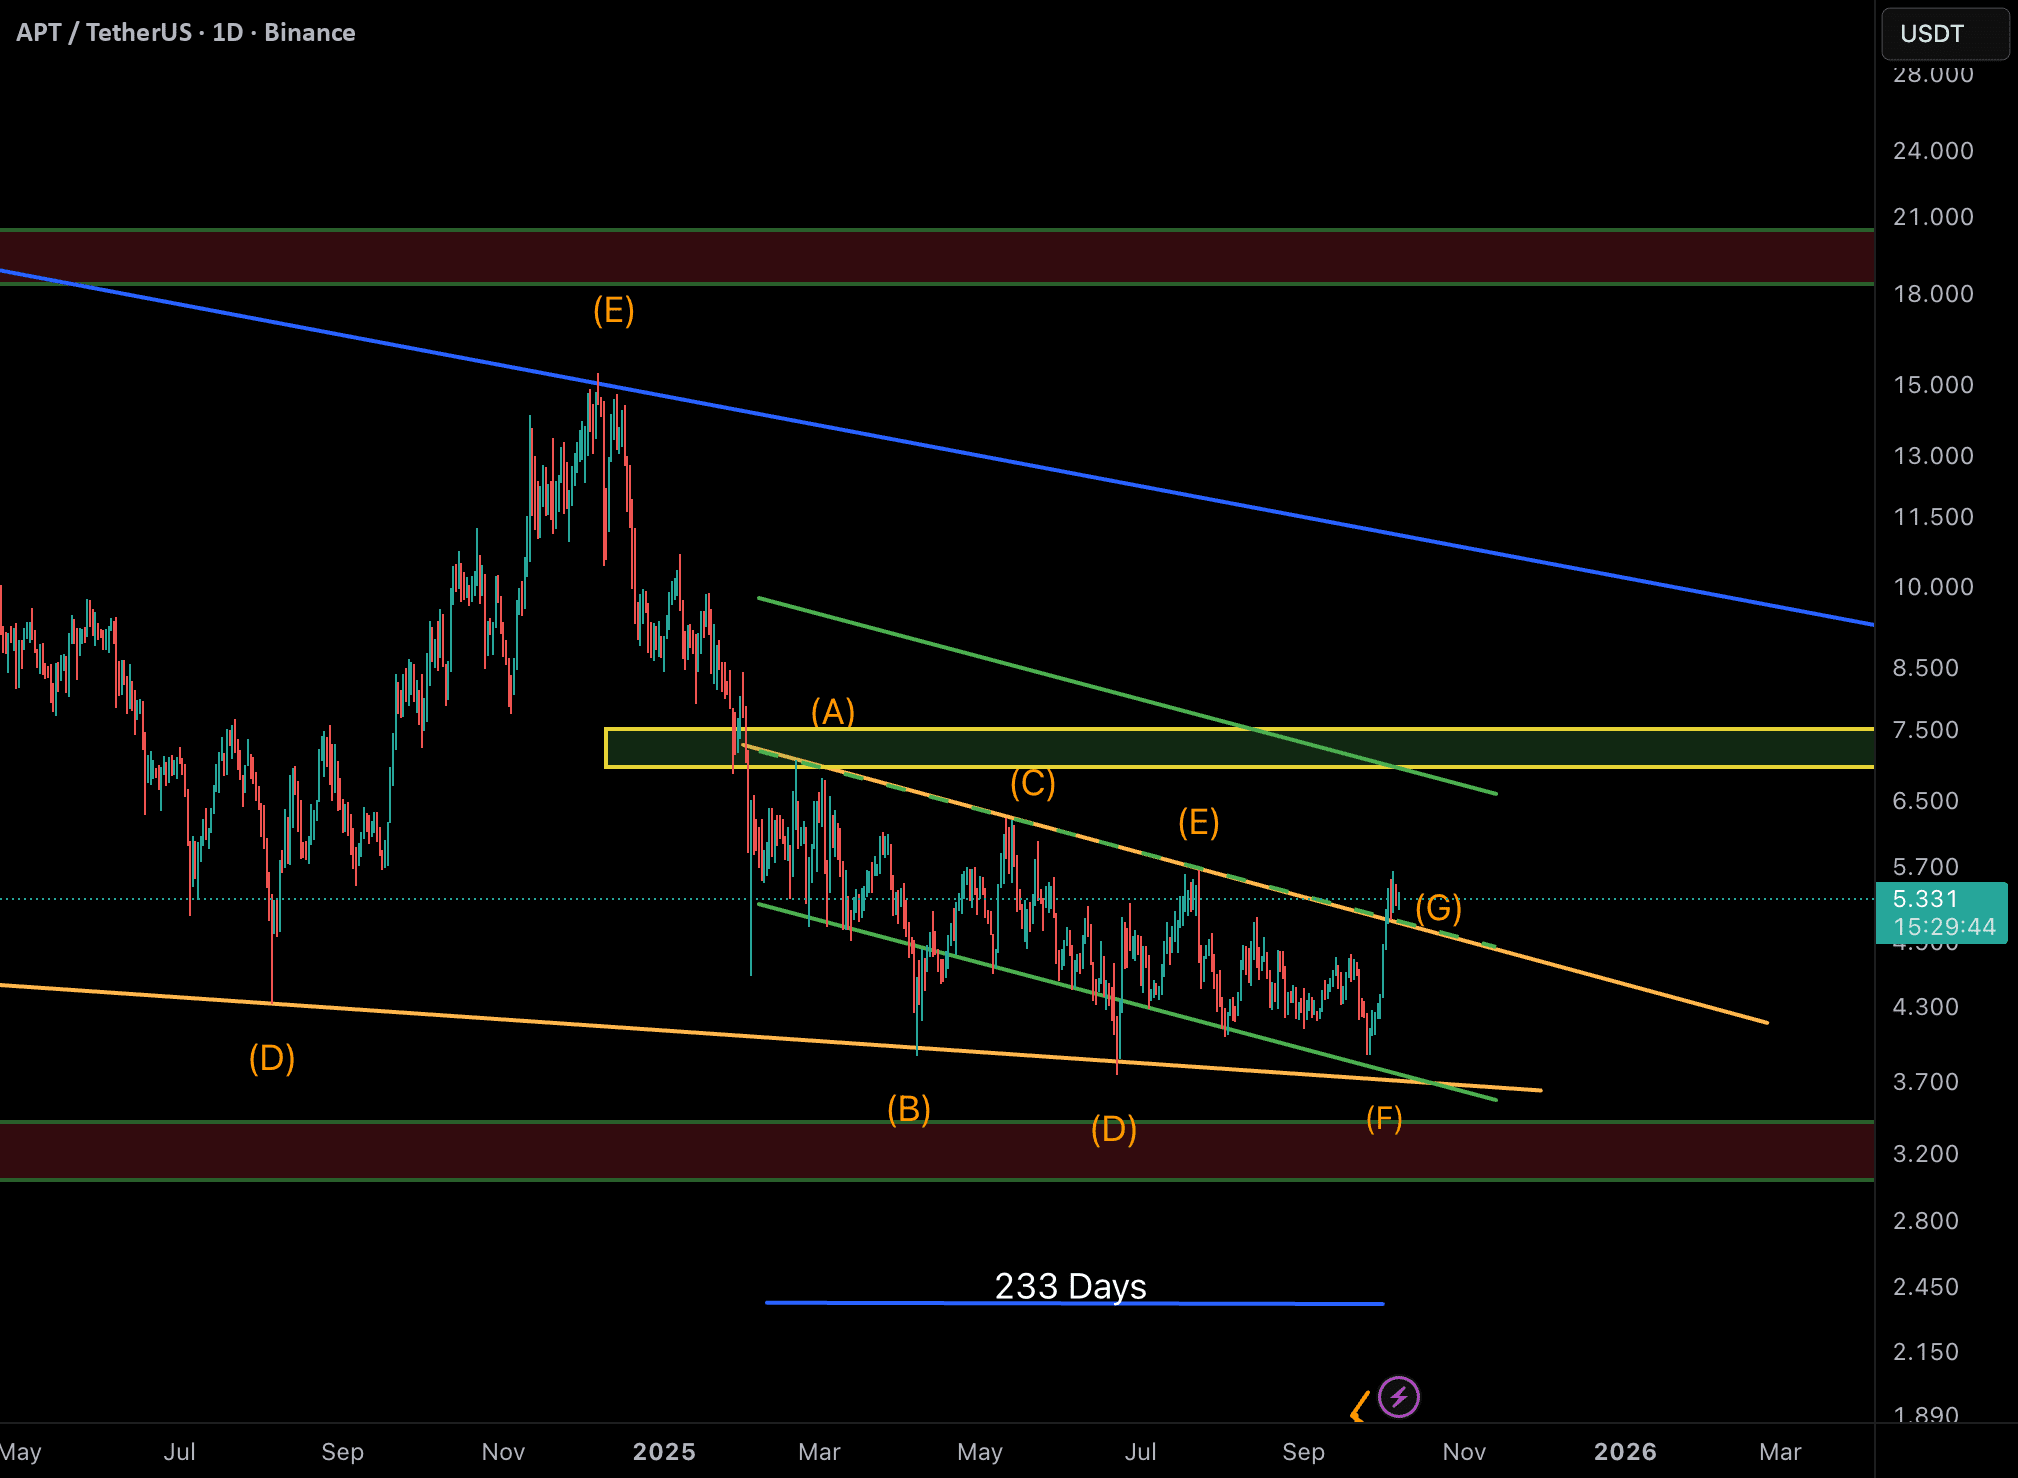Open the USDT currency dropdown
This screenshot has width=2018, height=1478.
tap(1944, 34)
